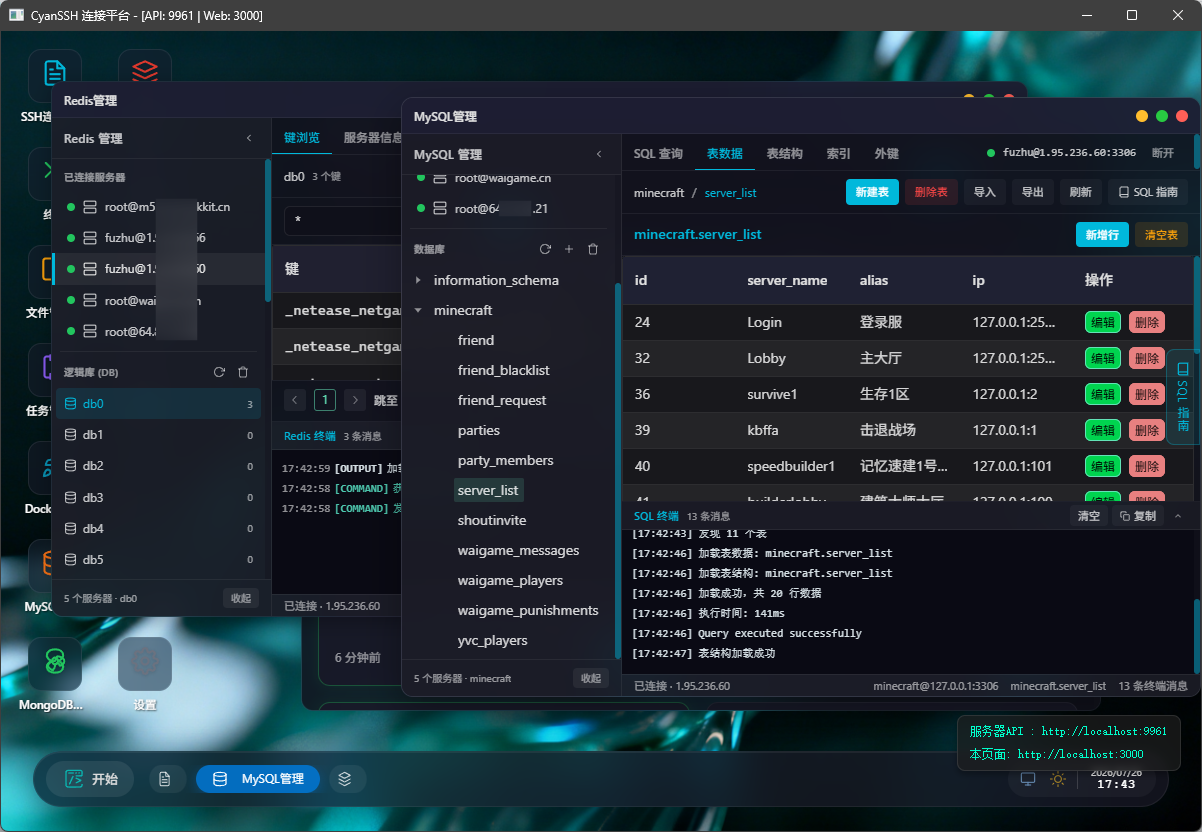
Task: Open the SSH connection desktop icon
Action: [54, 75]
